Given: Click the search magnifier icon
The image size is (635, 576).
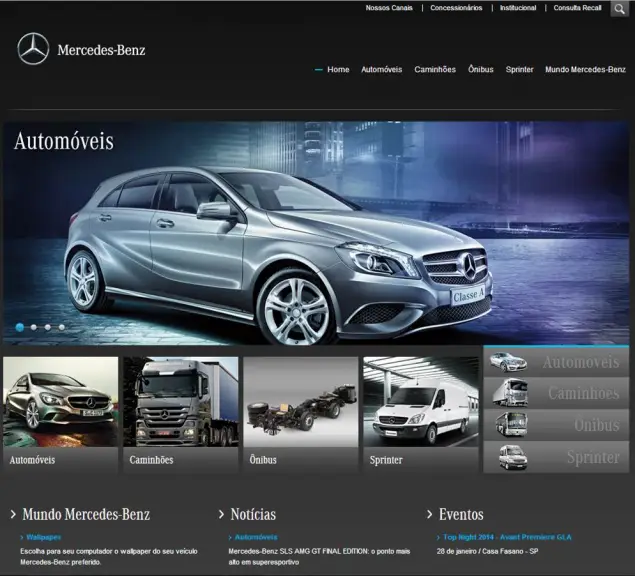Looking at the screenshot, I should [619, 9].
